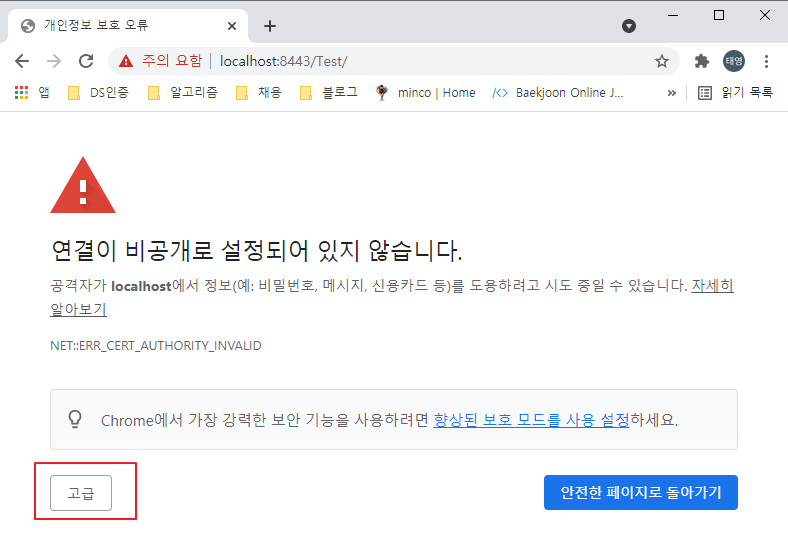
Task: Go back using the browser back arrow
Action: (x=22, y=61)
